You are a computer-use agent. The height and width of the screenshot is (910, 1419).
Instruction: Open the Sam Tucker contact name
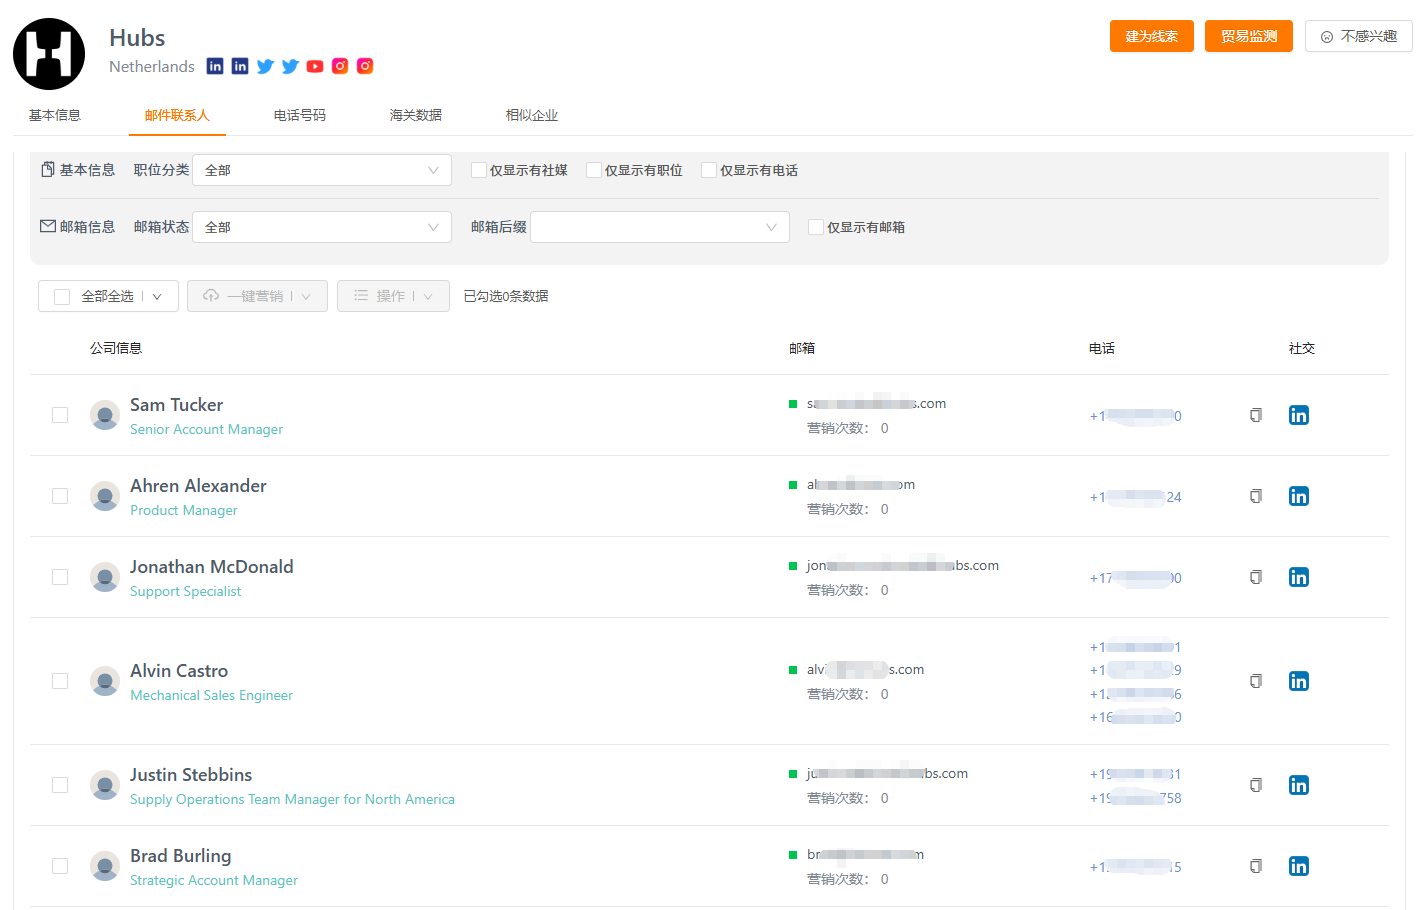(177, 405)
